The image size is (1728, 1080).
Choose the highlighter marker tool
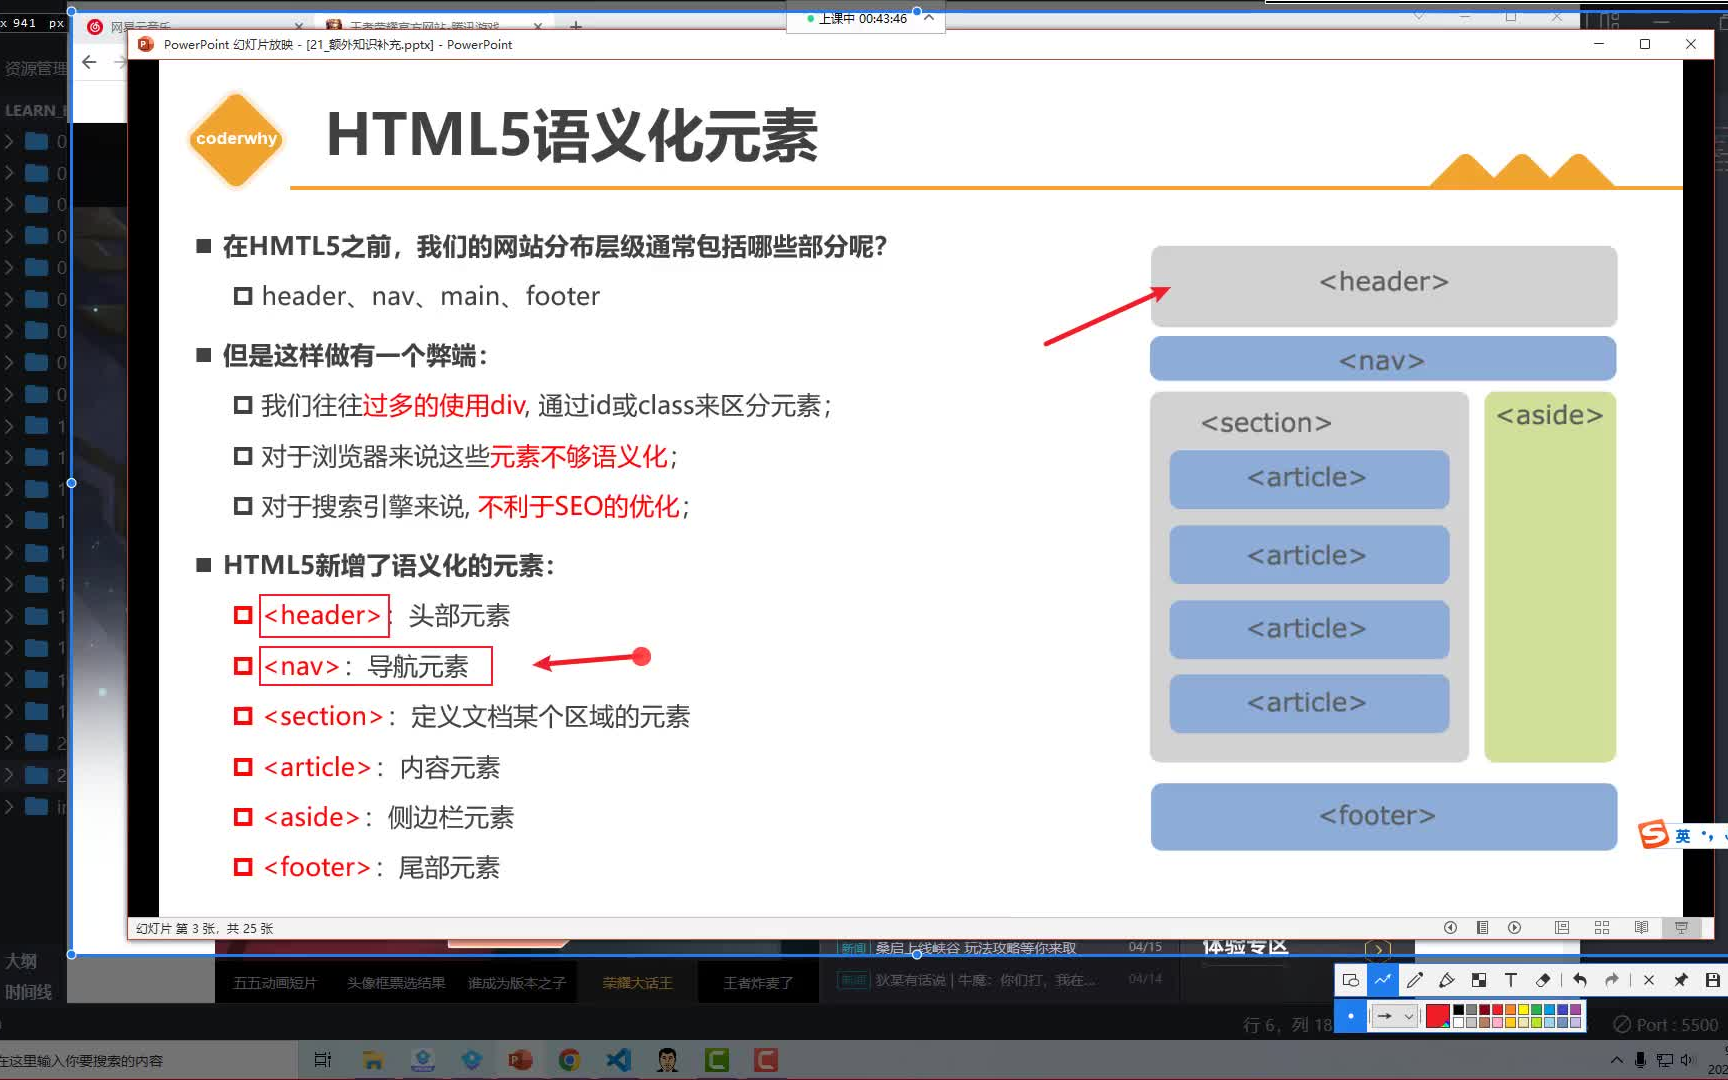pos(1446,980)
